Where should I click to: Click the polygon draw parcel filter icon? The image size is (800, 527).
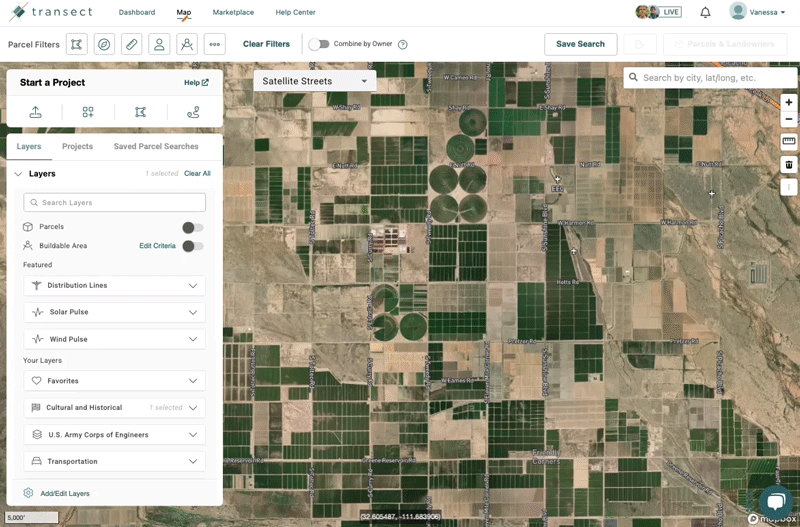pos(77,44)
